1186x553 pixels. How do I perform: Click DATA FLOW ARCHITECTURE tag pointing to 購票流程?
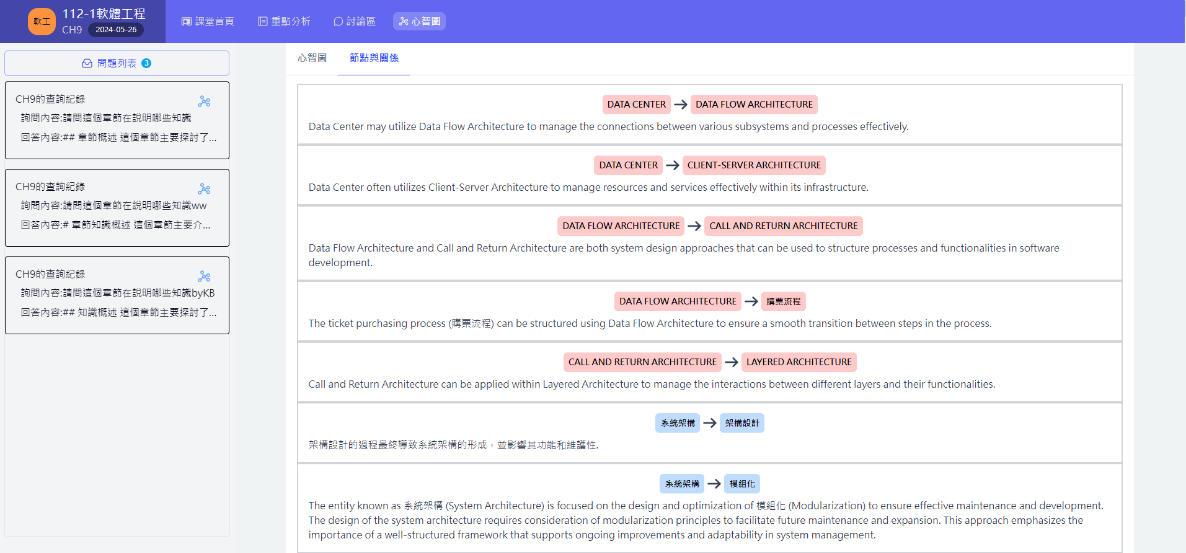pyautogui.click(x=678, y=301)
